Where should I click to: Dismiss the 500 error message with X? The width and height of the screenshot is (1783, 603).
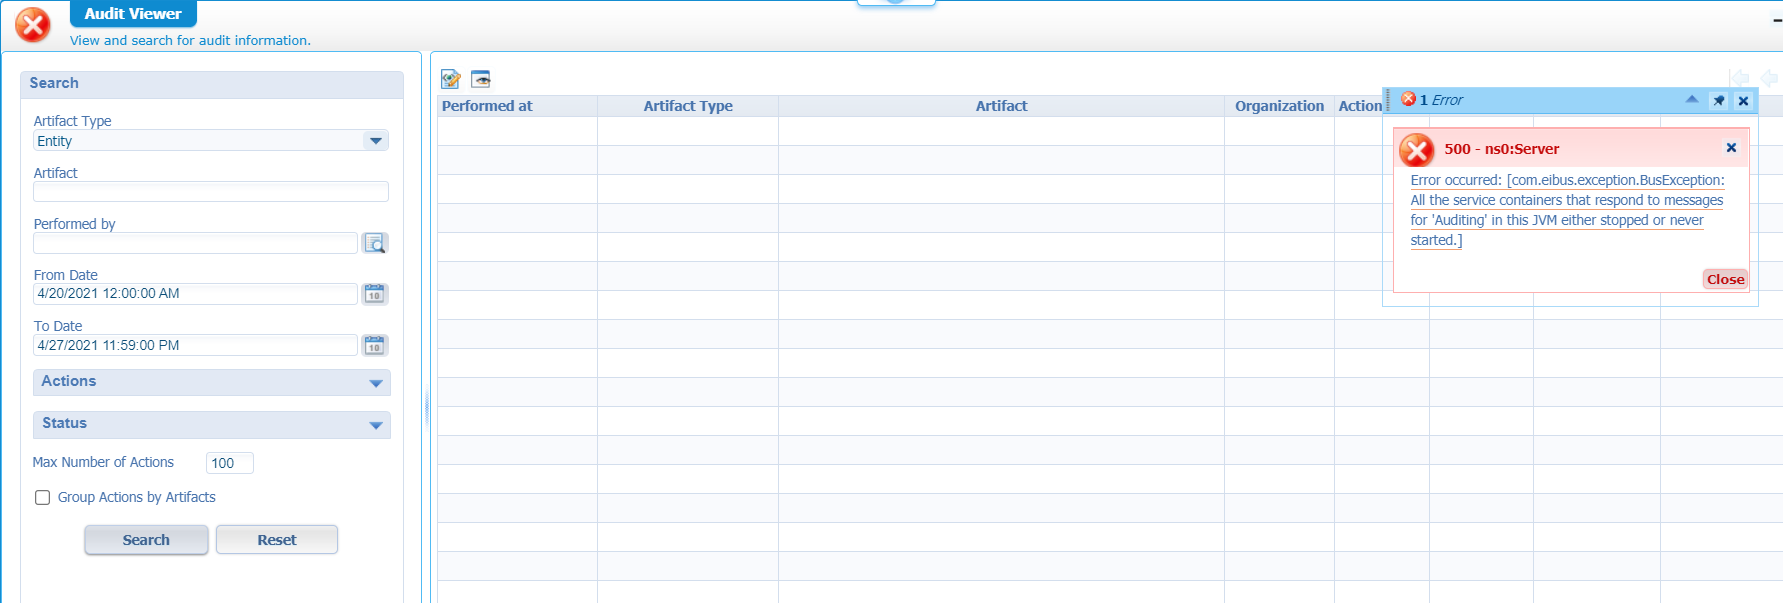pyautogui.click(x=1731, y=148)
